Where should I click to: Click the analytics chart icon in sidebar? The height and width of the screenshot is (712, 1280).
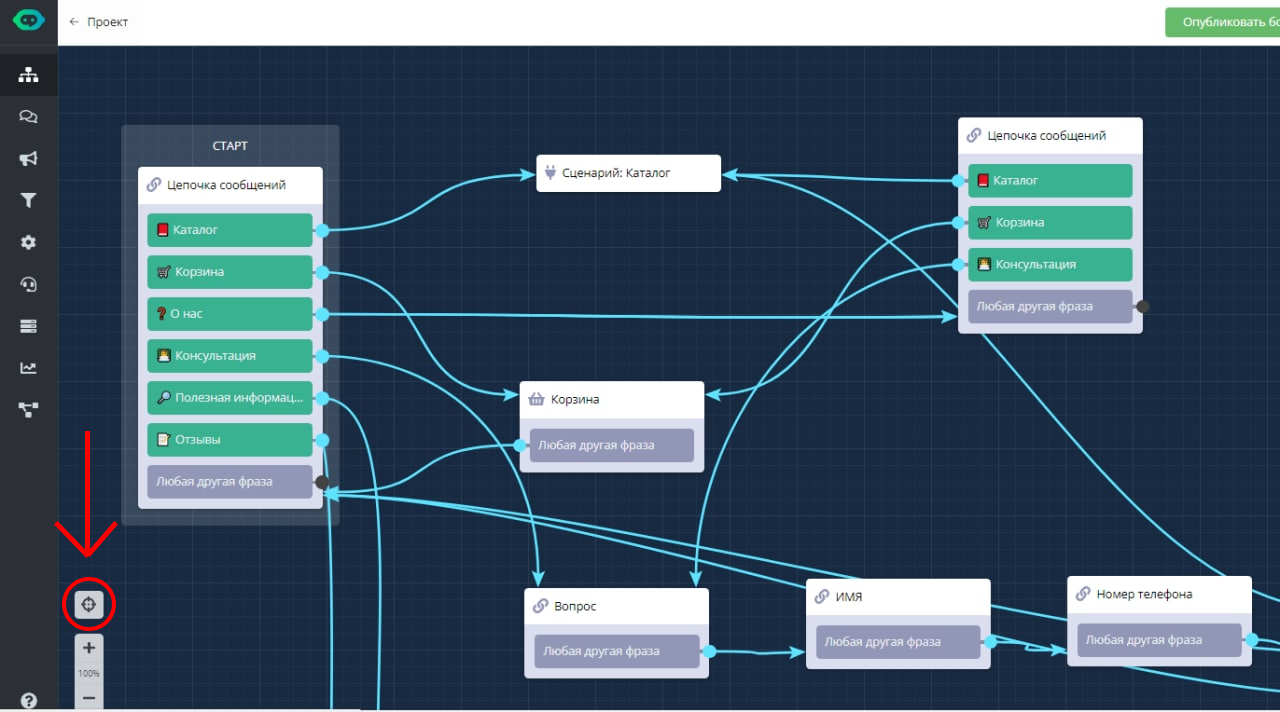point(28,367)
